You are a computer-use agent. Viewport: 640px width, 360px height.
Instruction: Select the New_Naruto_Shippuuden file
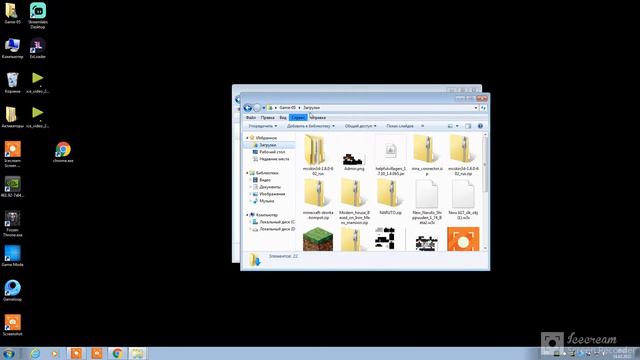click(x=427, y=202)
